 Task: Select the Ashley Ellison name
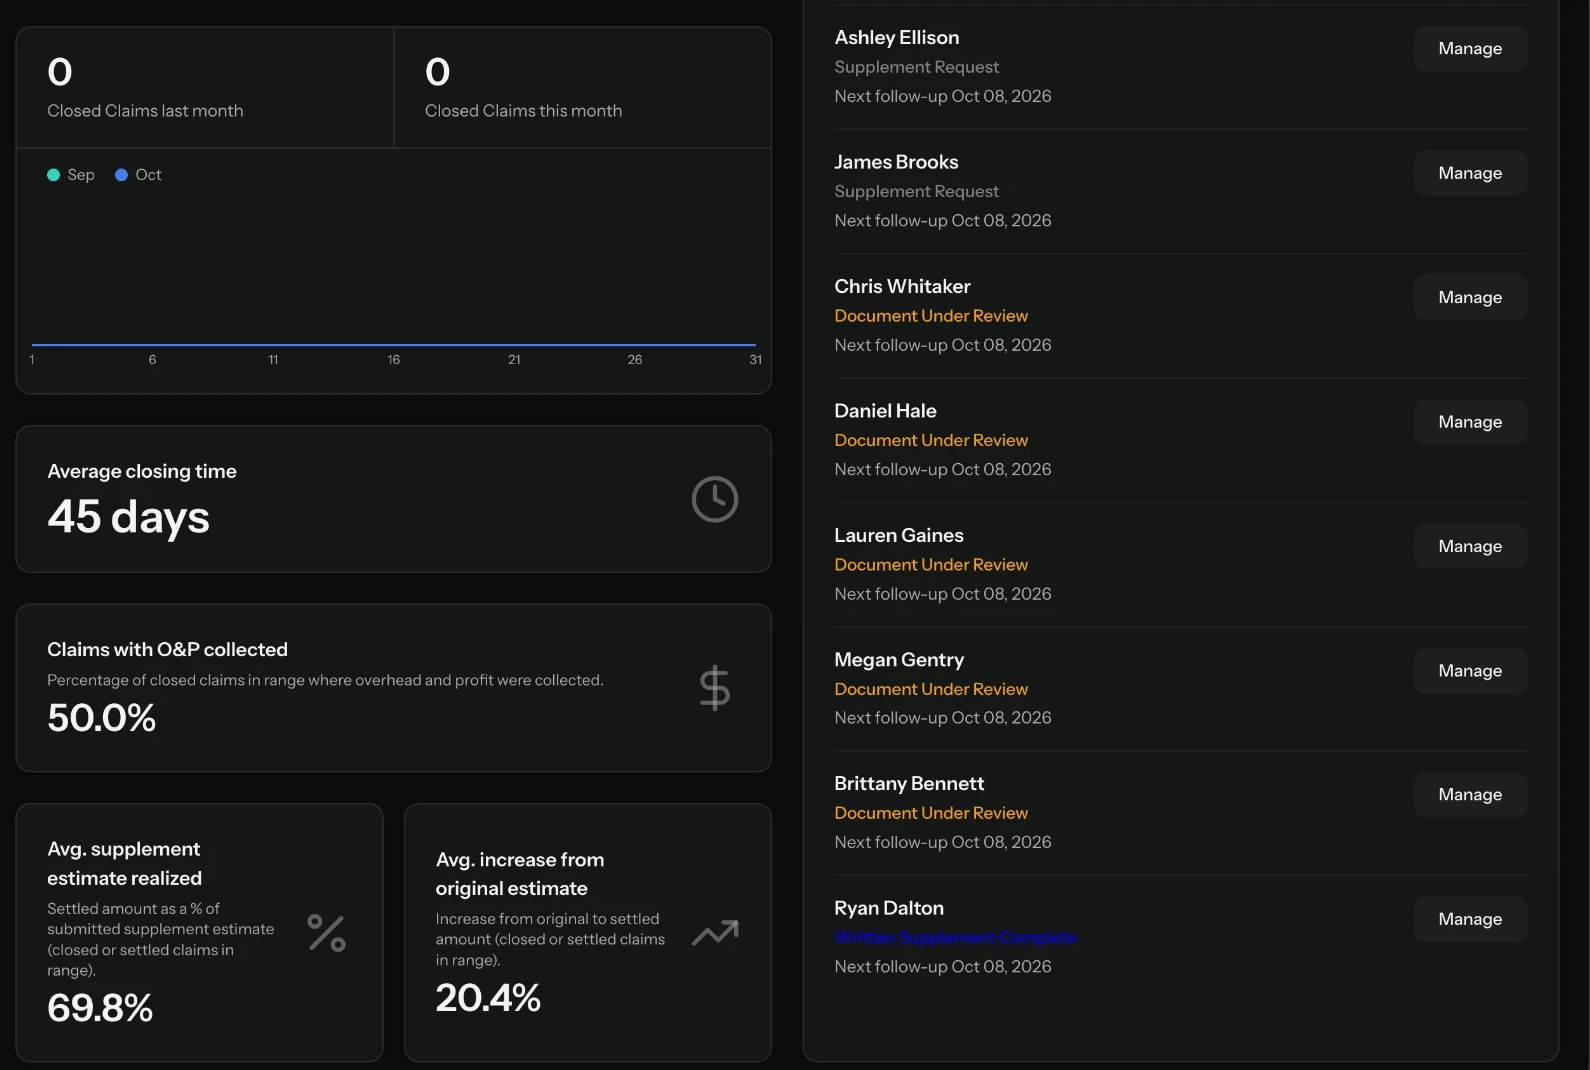tap(897, 38)
